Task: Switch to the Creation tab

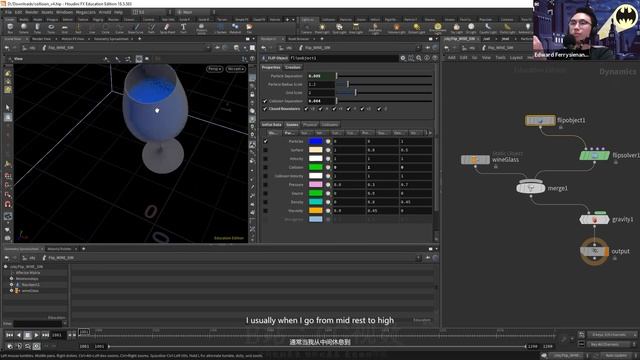Action: click(x=293, y=67)
